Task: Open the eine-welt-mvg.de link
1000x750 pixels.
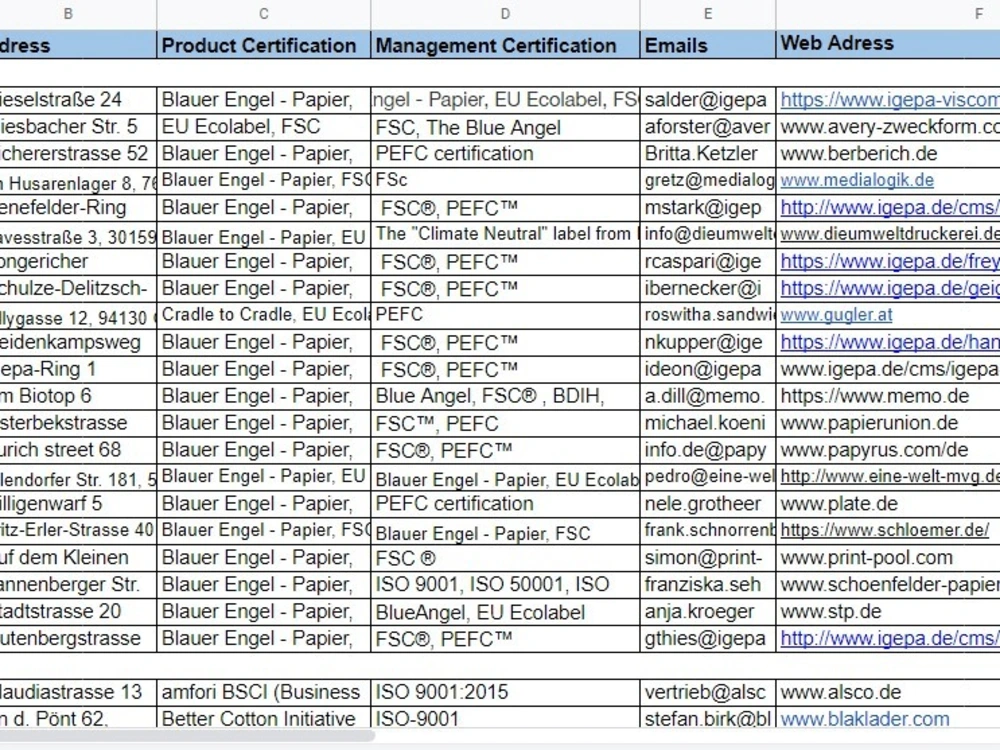Action: tap(890, 476)
